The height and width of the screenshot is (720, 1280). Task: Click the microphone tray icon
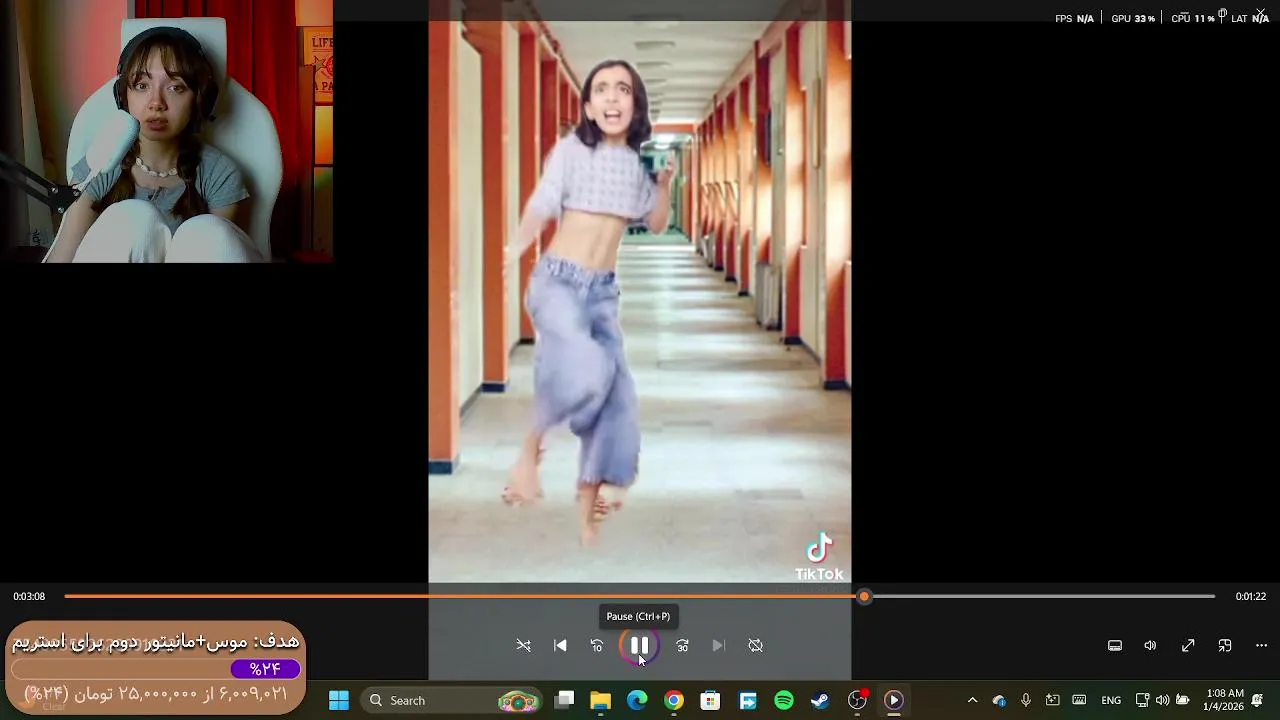tap(1026, 700)
